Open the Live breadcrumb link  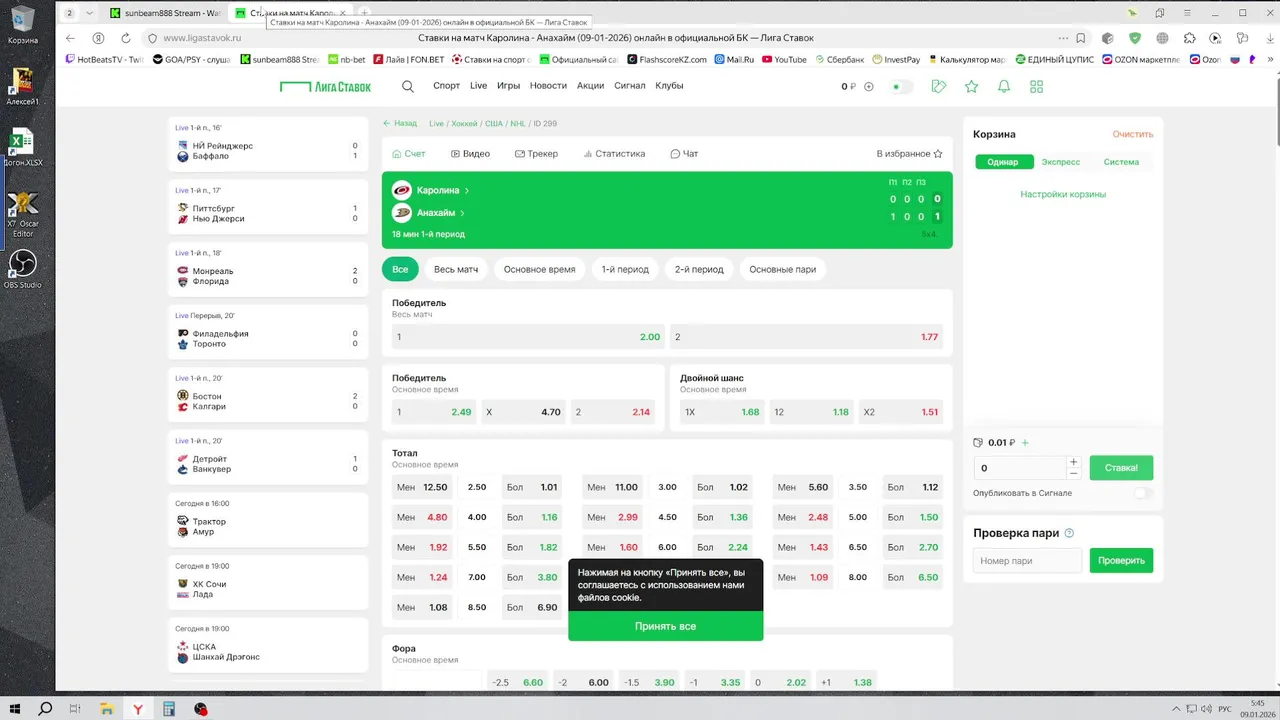coord(436,124)
